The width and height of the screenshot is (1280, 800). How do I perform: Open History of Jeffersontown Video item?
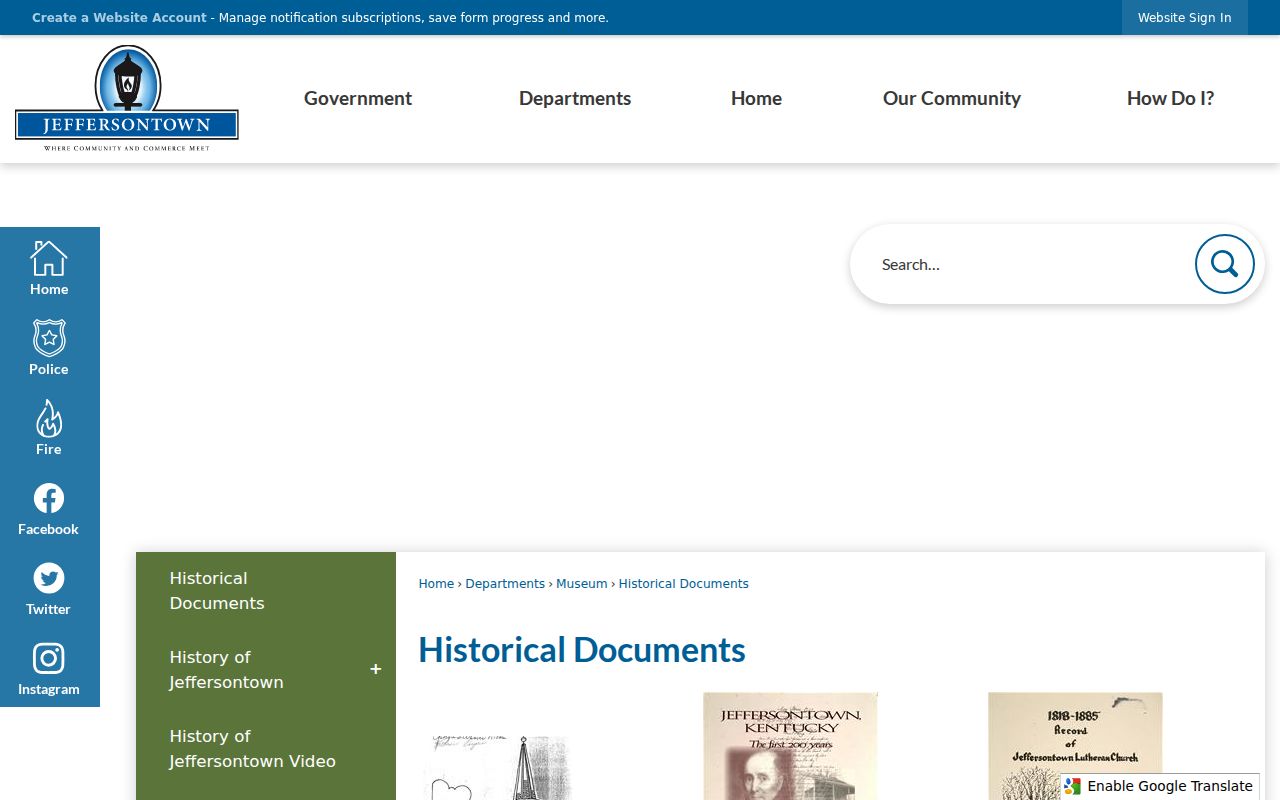(x=266, y=749)
